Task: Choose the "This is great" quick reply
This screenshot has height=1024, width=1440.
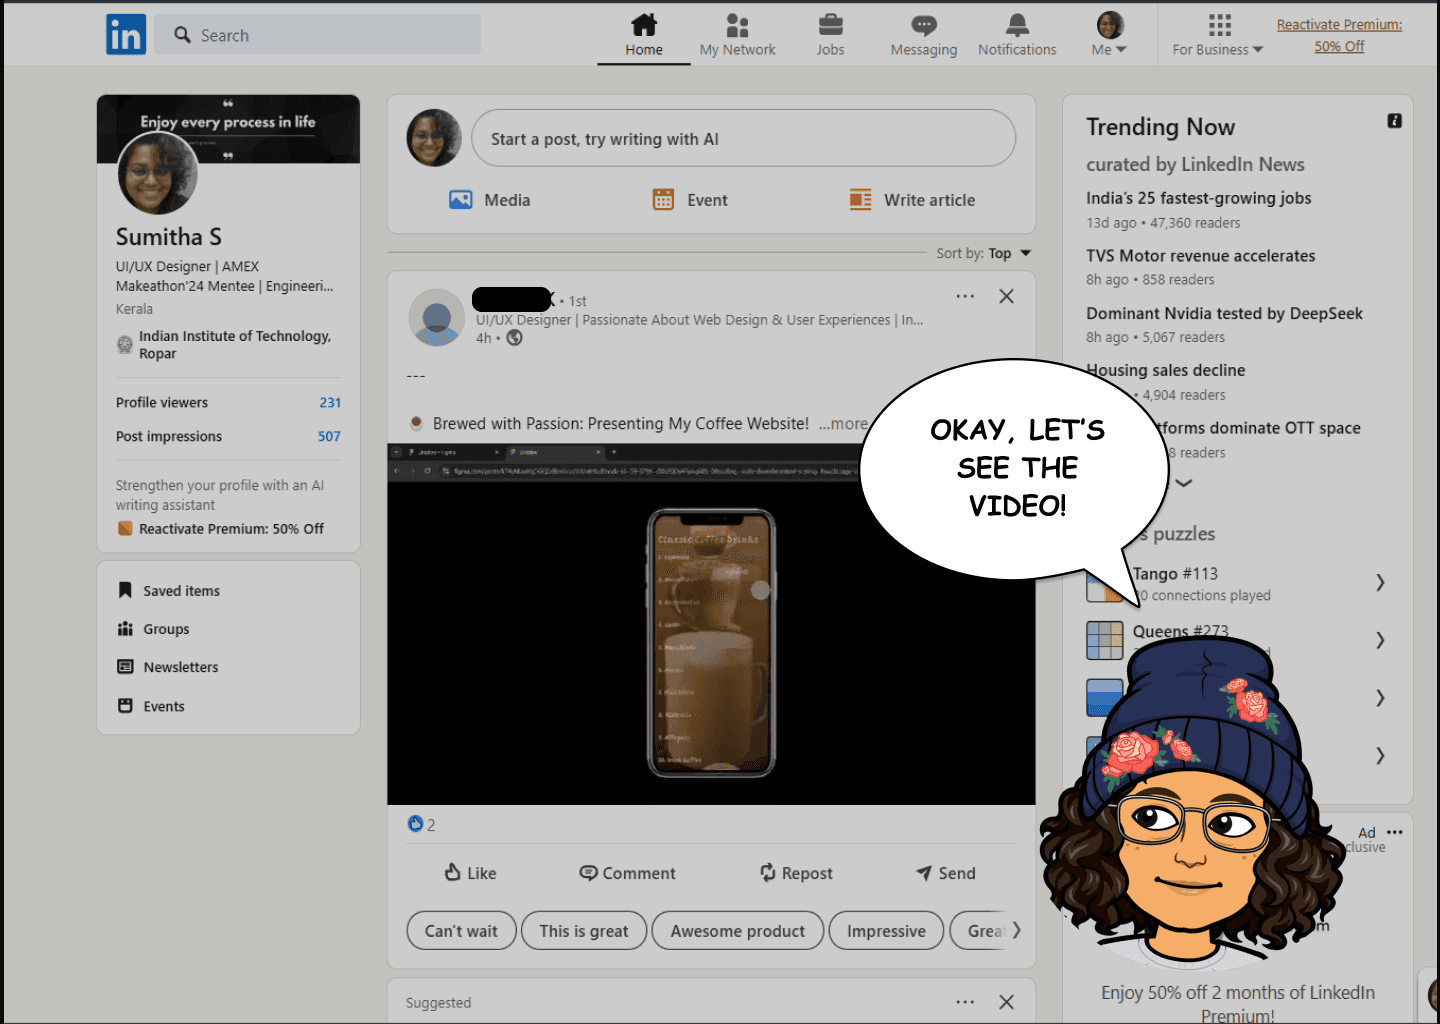Action: click(584, 931)
